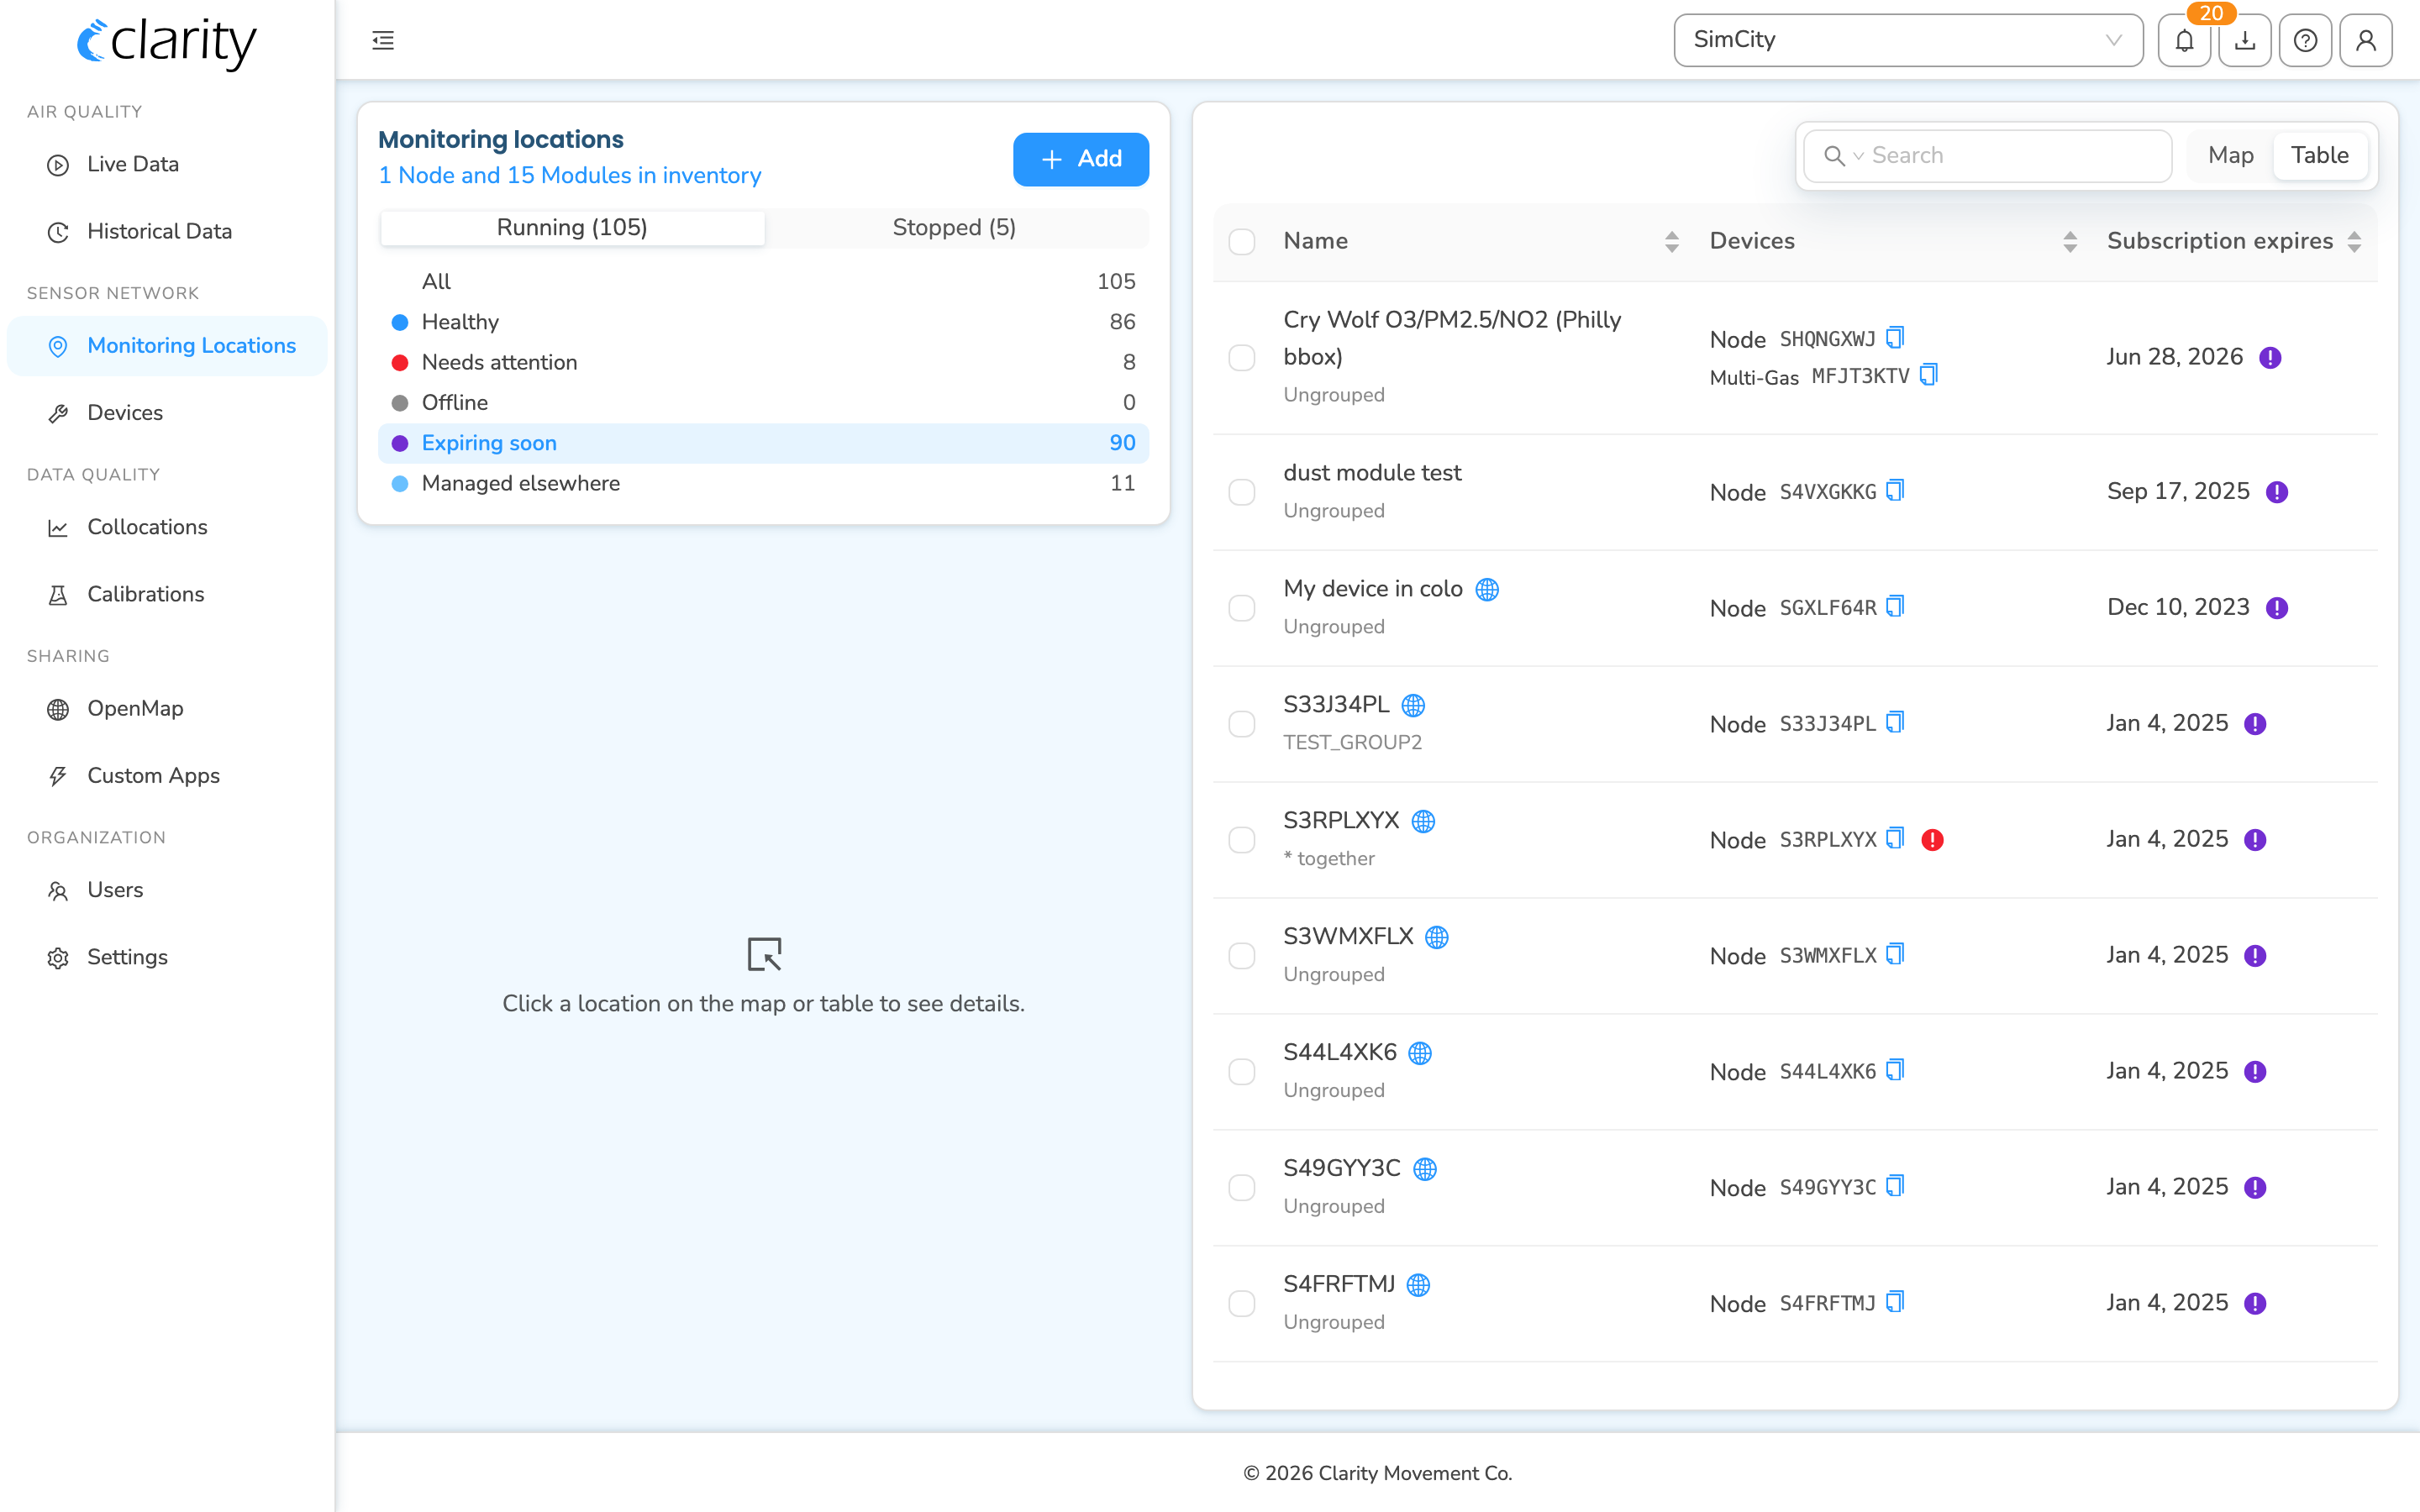Open Devices in sidebar

click(167, 413)
